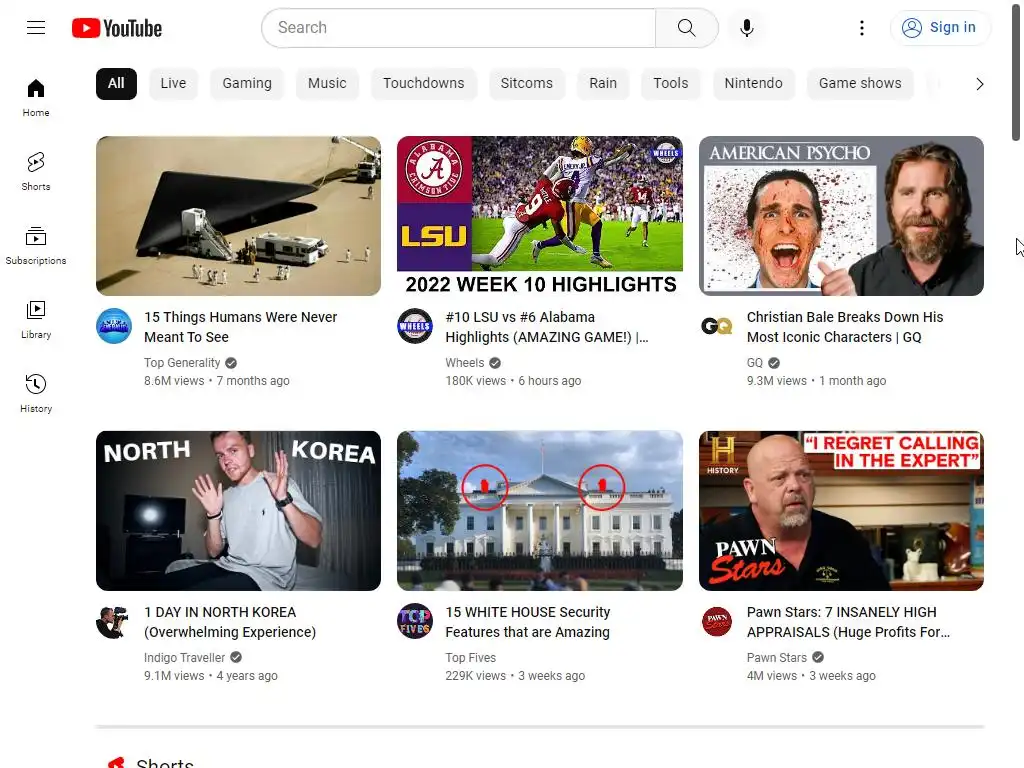Go to Home in the sidebar

tap(36, 98)
